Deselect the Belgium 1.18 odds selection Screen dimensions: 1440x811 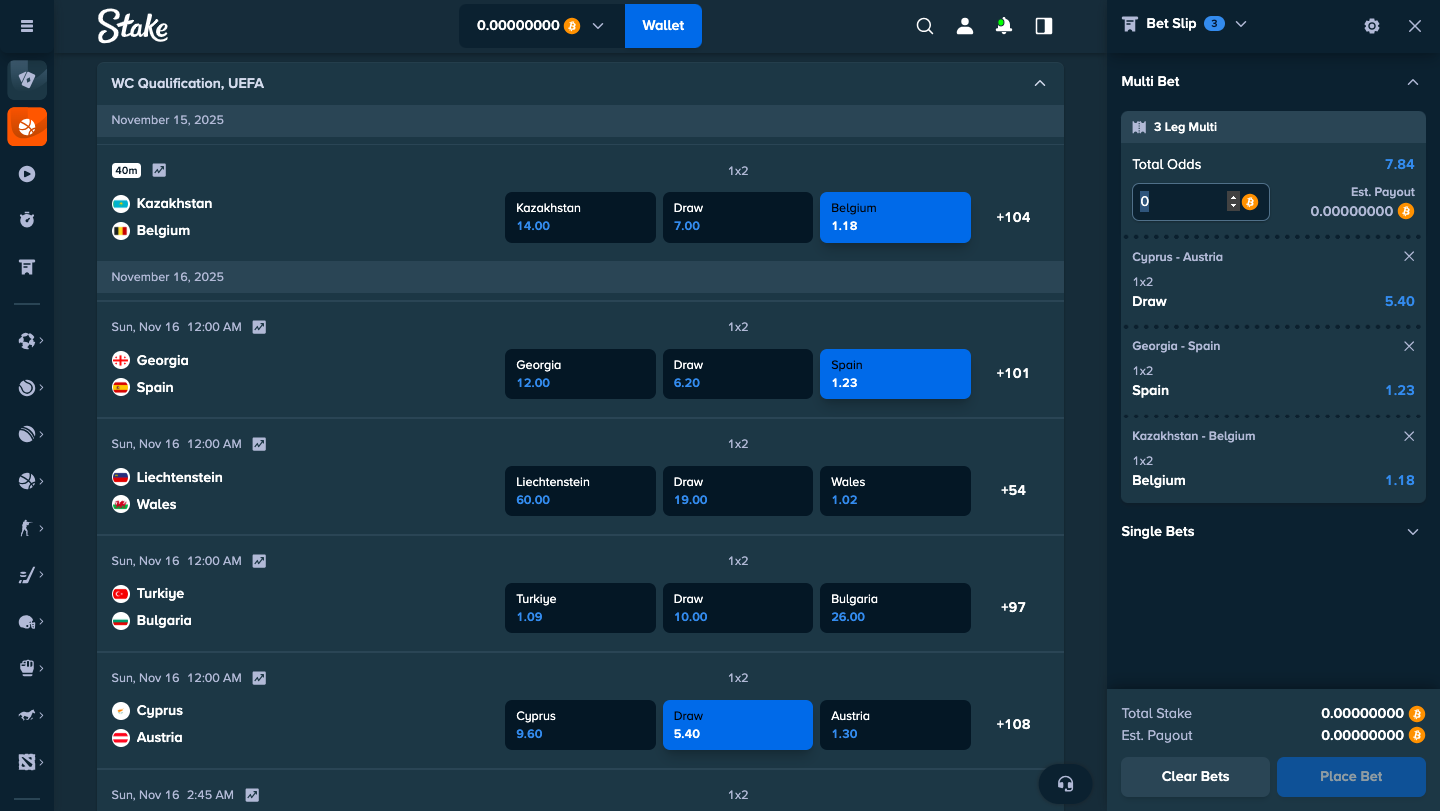pyautogui.click(x=895, y=217)
